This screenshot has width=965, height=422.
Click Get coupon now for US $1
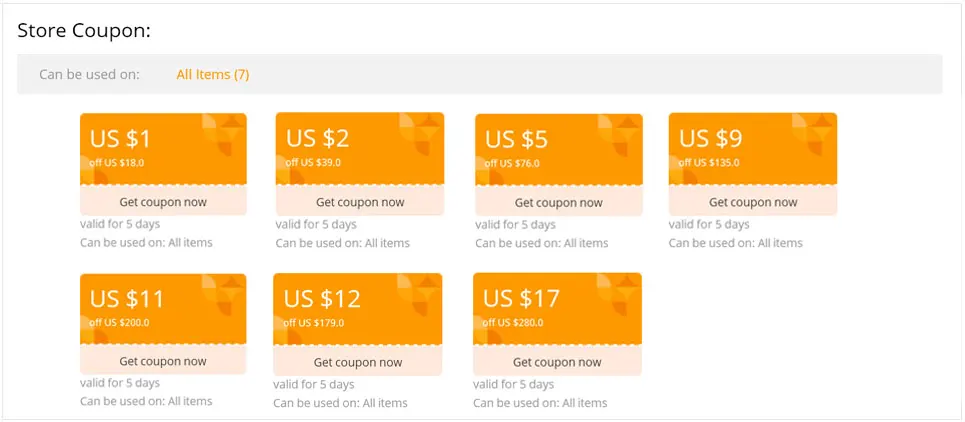pyautogui.click(x=163, y=202)
